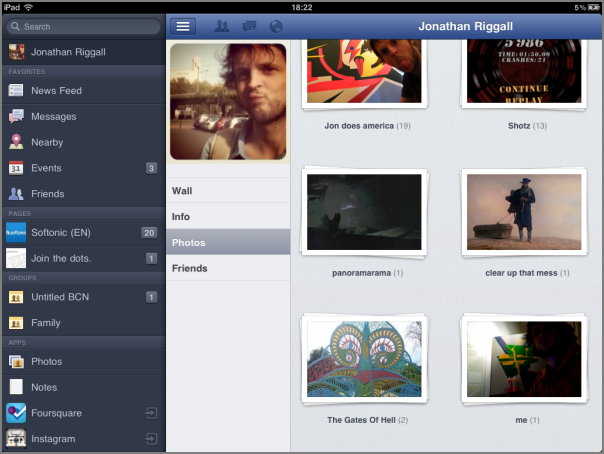Open Nearby with map pin icon
Viewport: 604px width, 454px height.
coord(84,142)
